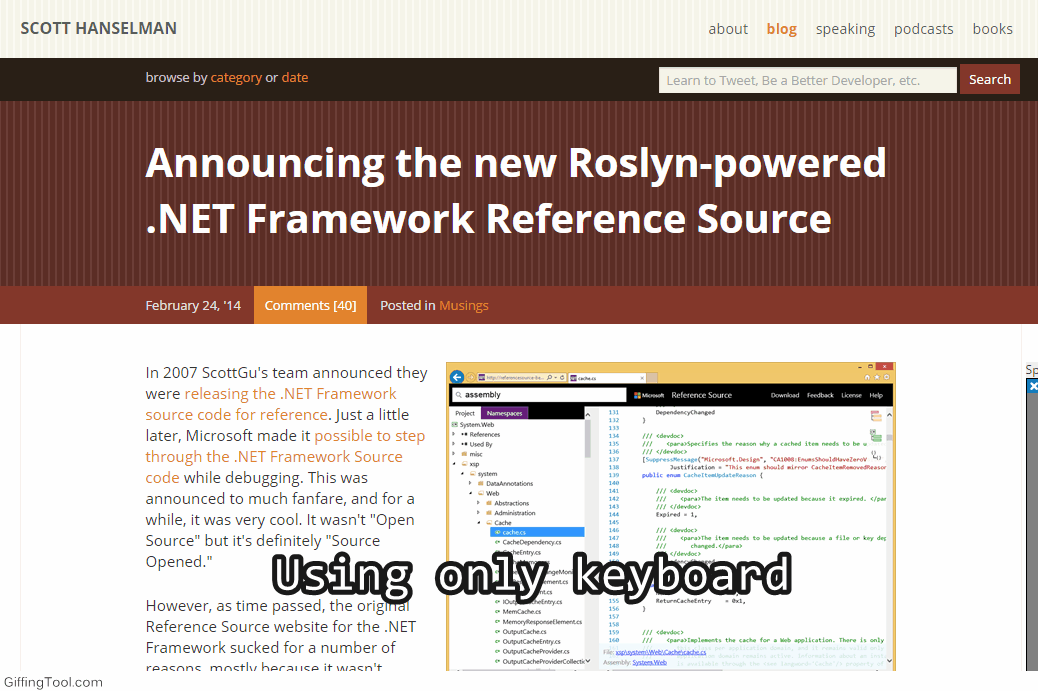Viewport: 1038px width, 691px height.
Task: Open the speaking menu item
Action: (x=845, y=29)
